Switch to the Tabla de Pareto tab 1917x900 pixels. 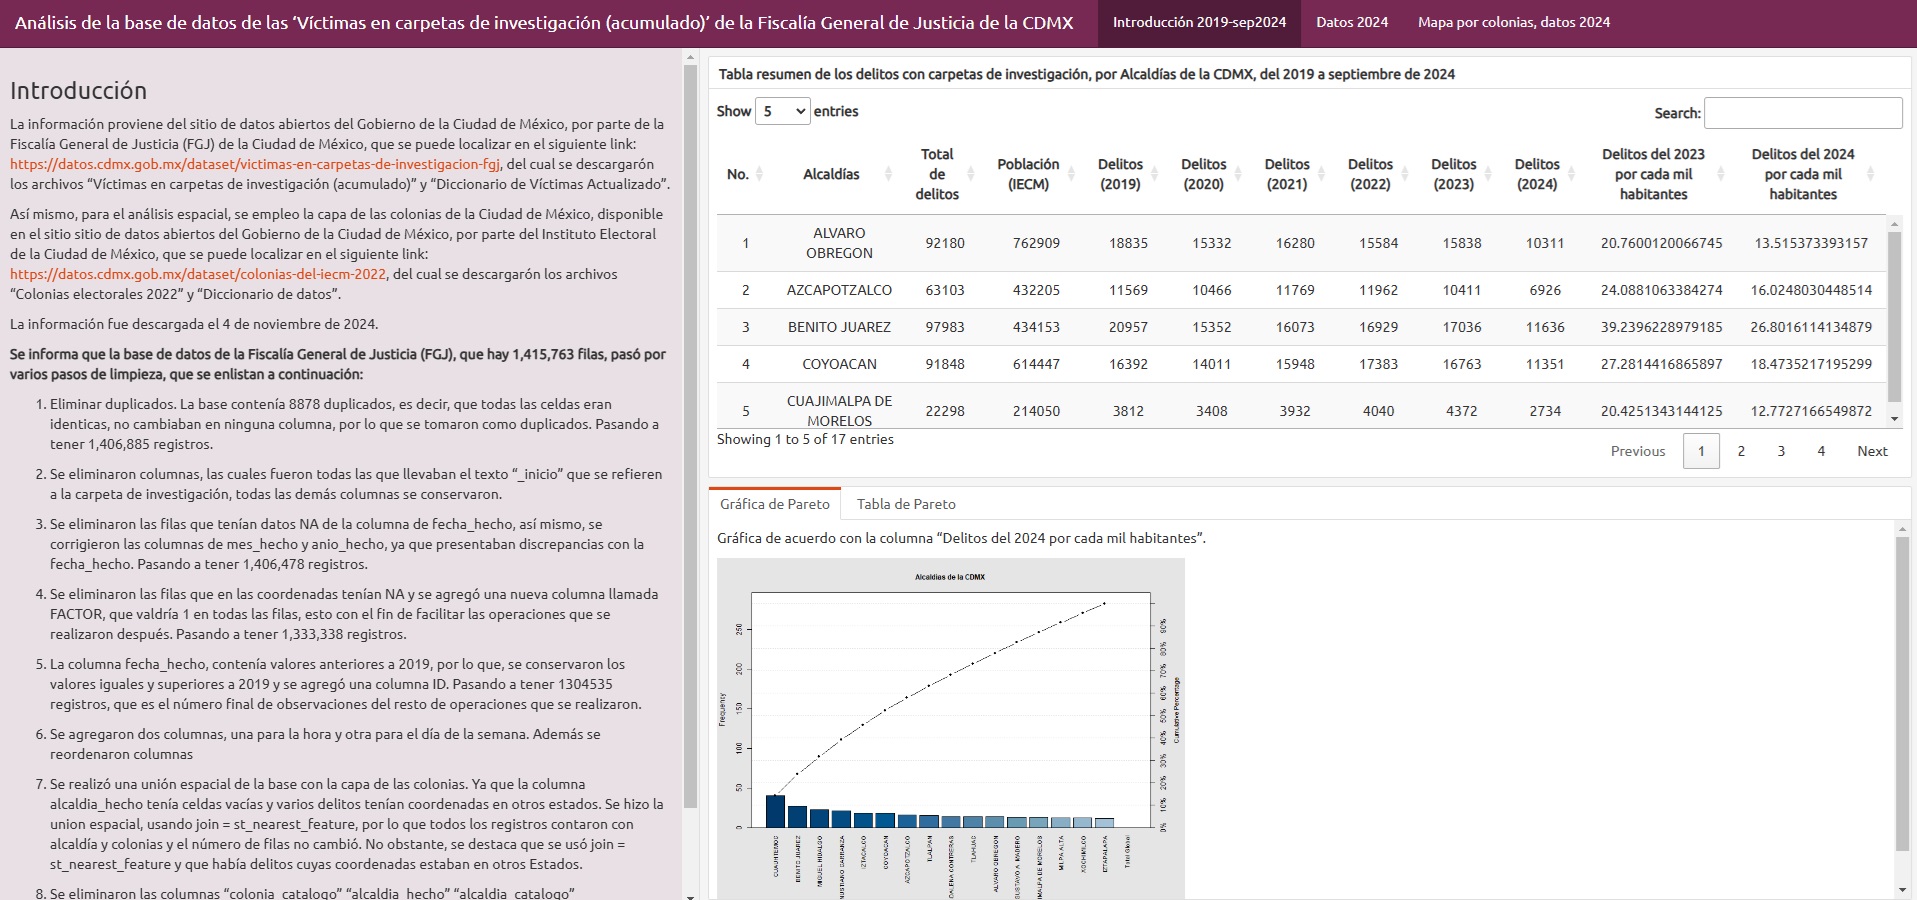click(906, 504)
